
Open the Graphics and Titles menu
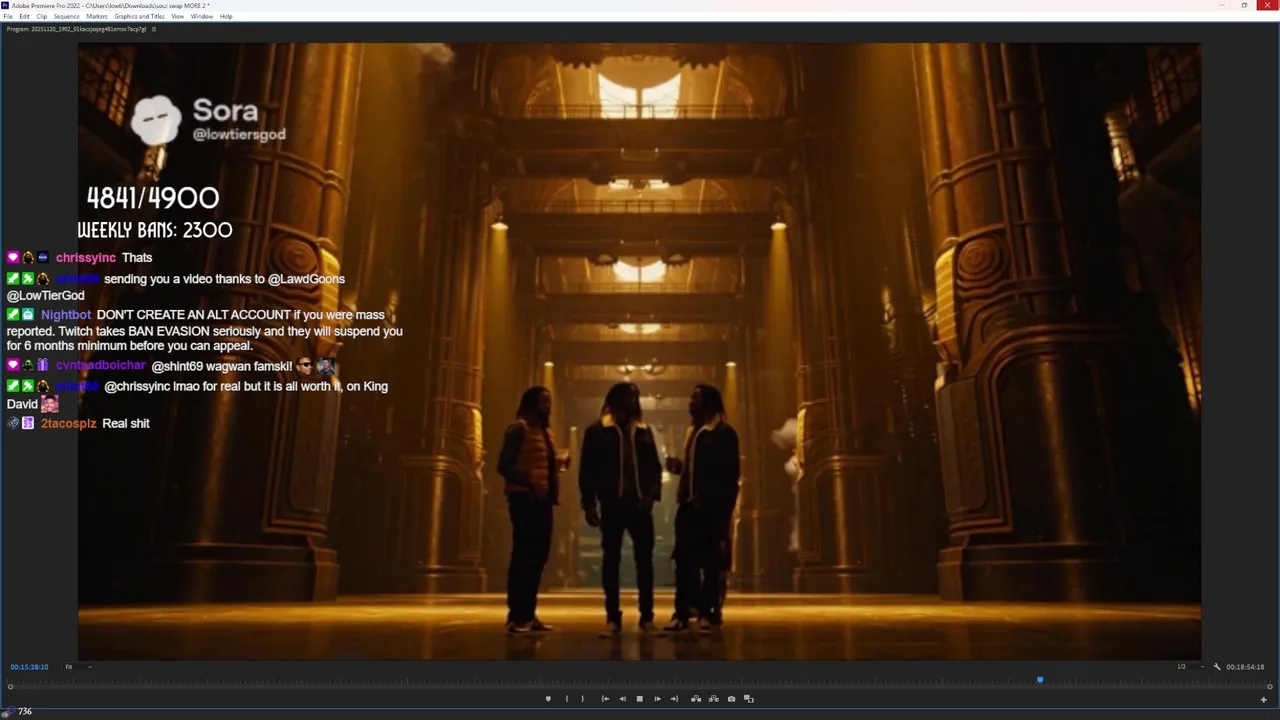(139, 16)
